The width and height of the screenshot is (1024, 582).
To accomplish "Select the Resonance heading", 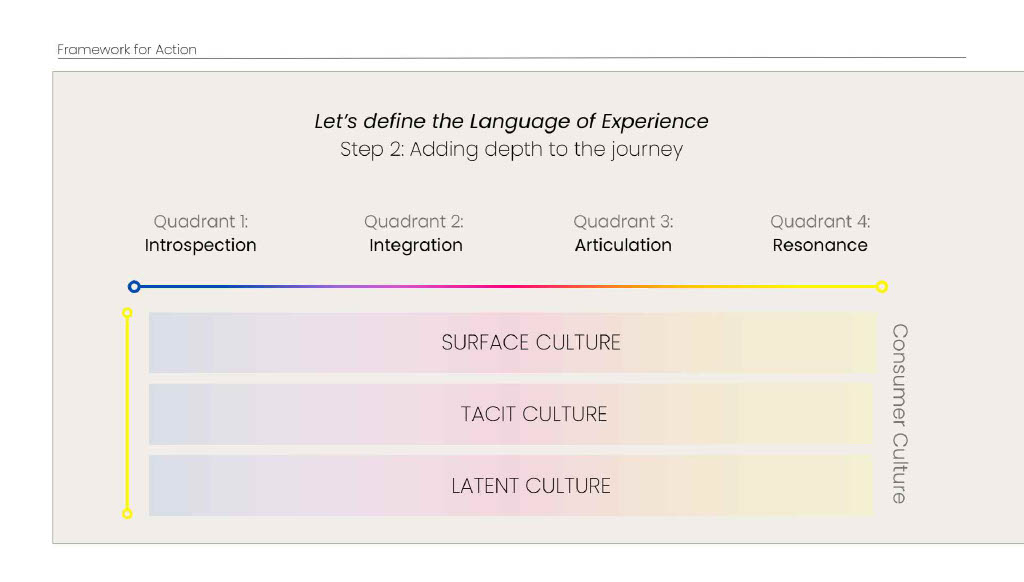I will (820, 245).
